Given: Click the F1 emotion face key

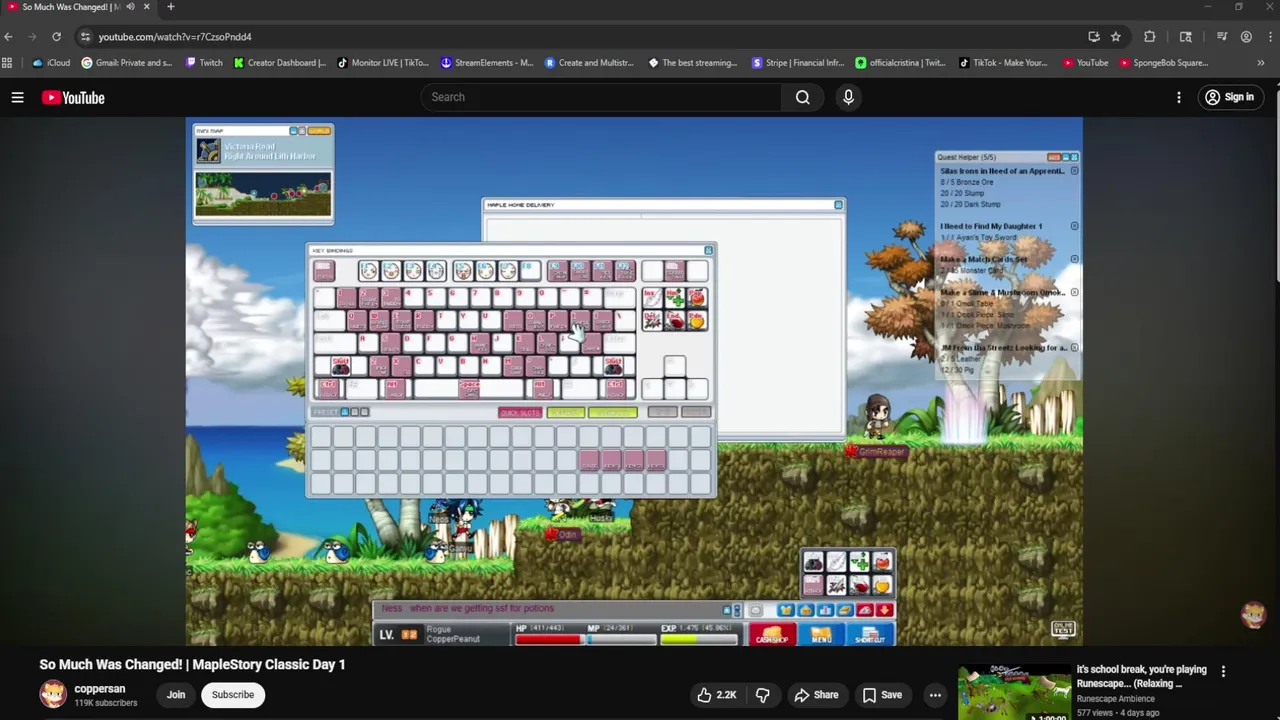Looking at the screenshot, I should [x=369, y=271].
